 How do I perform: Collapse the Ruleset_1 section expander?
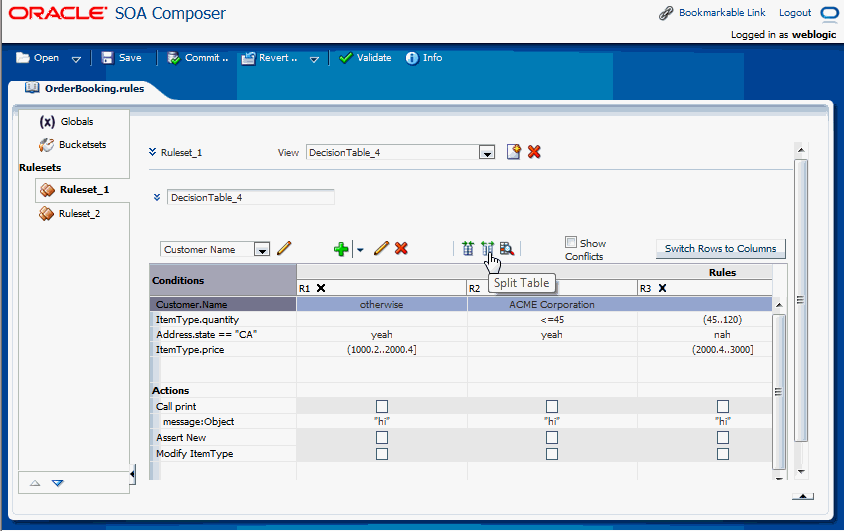coord(153,153)
